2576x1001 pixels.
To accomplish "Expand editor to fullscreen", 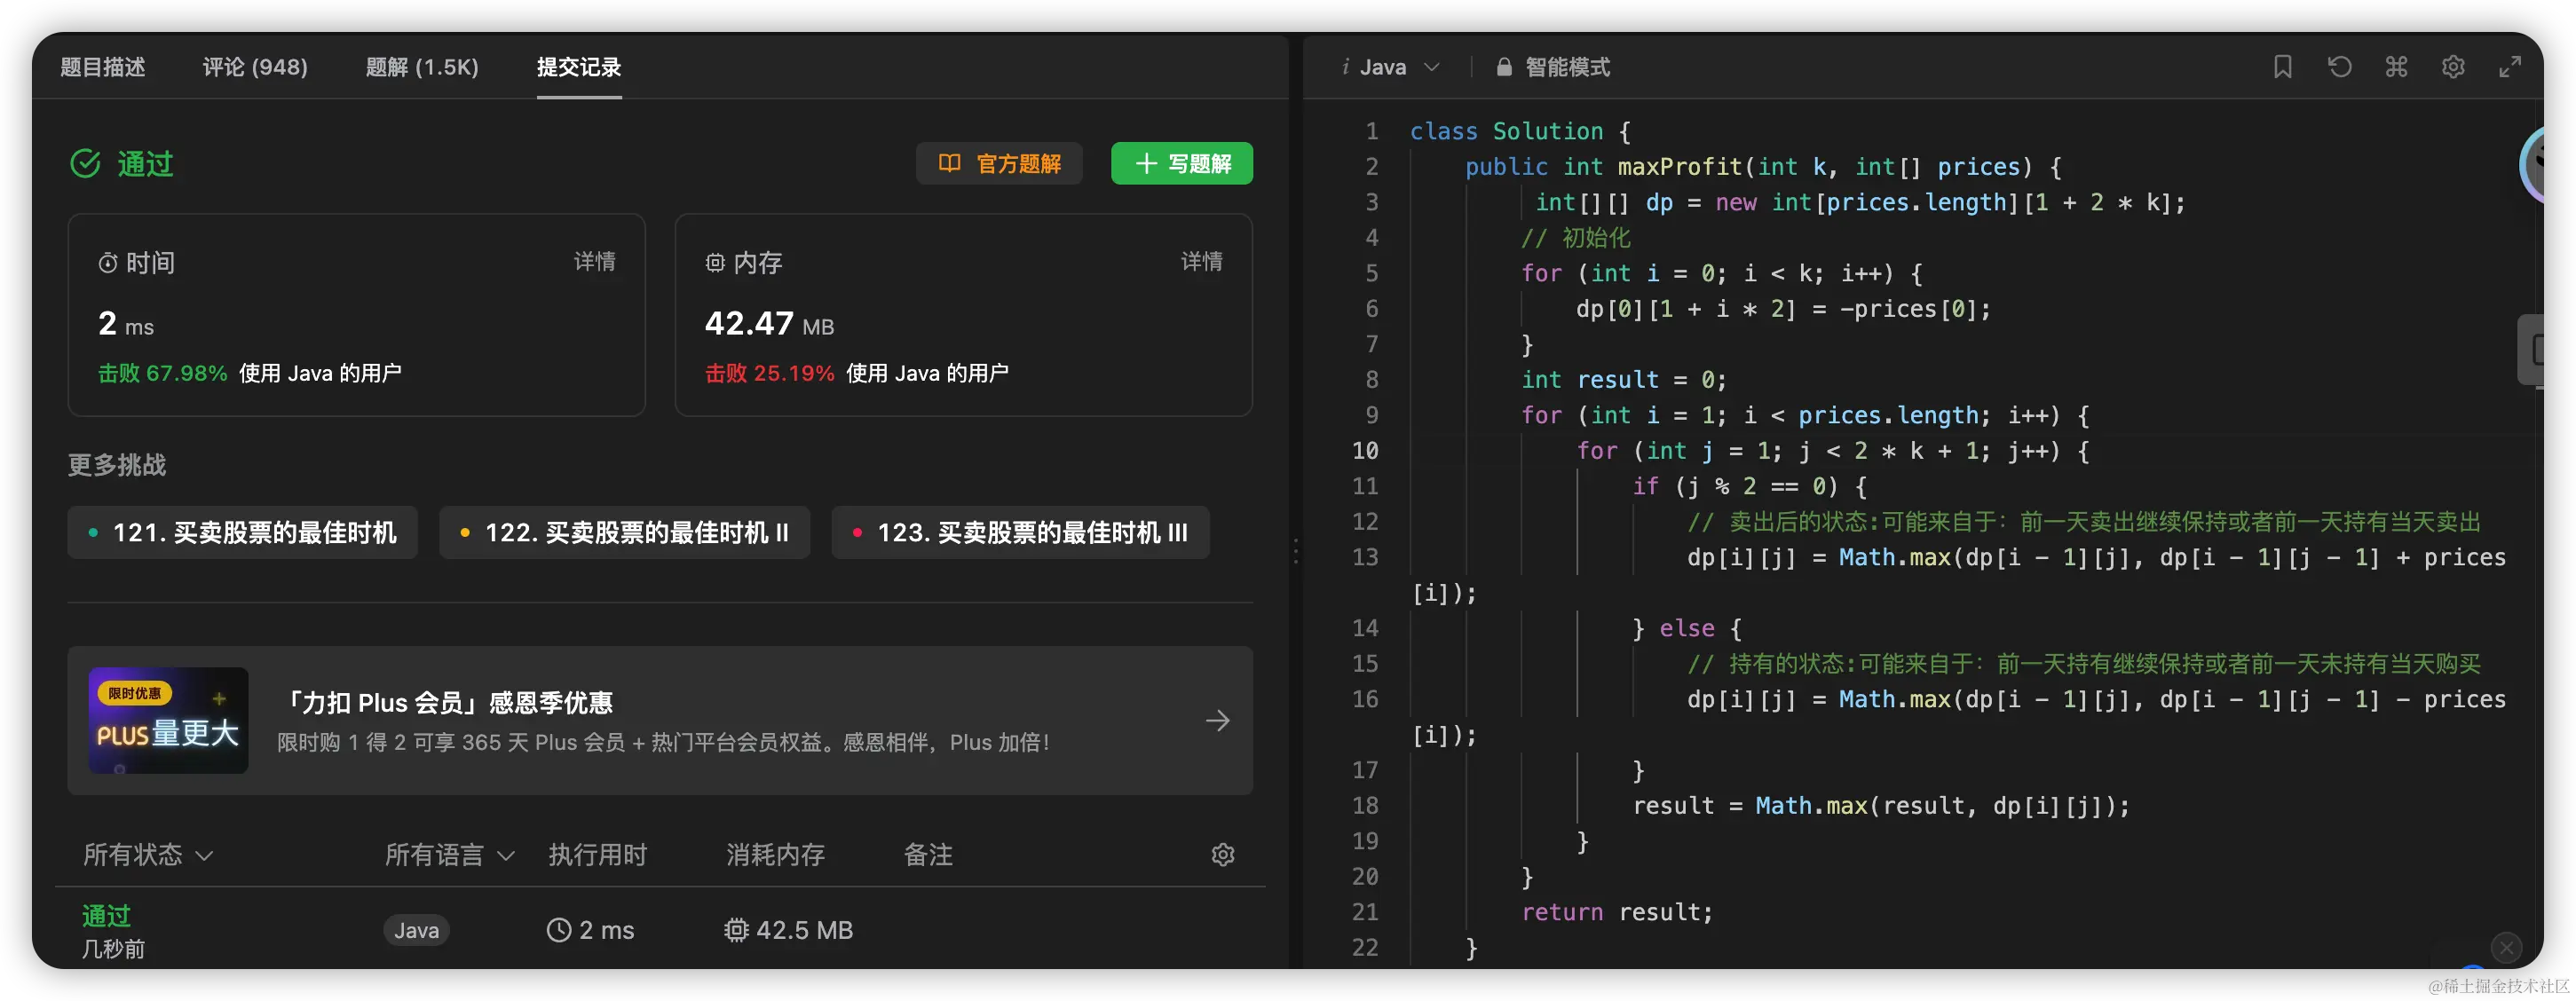I will coord(2510,67).
